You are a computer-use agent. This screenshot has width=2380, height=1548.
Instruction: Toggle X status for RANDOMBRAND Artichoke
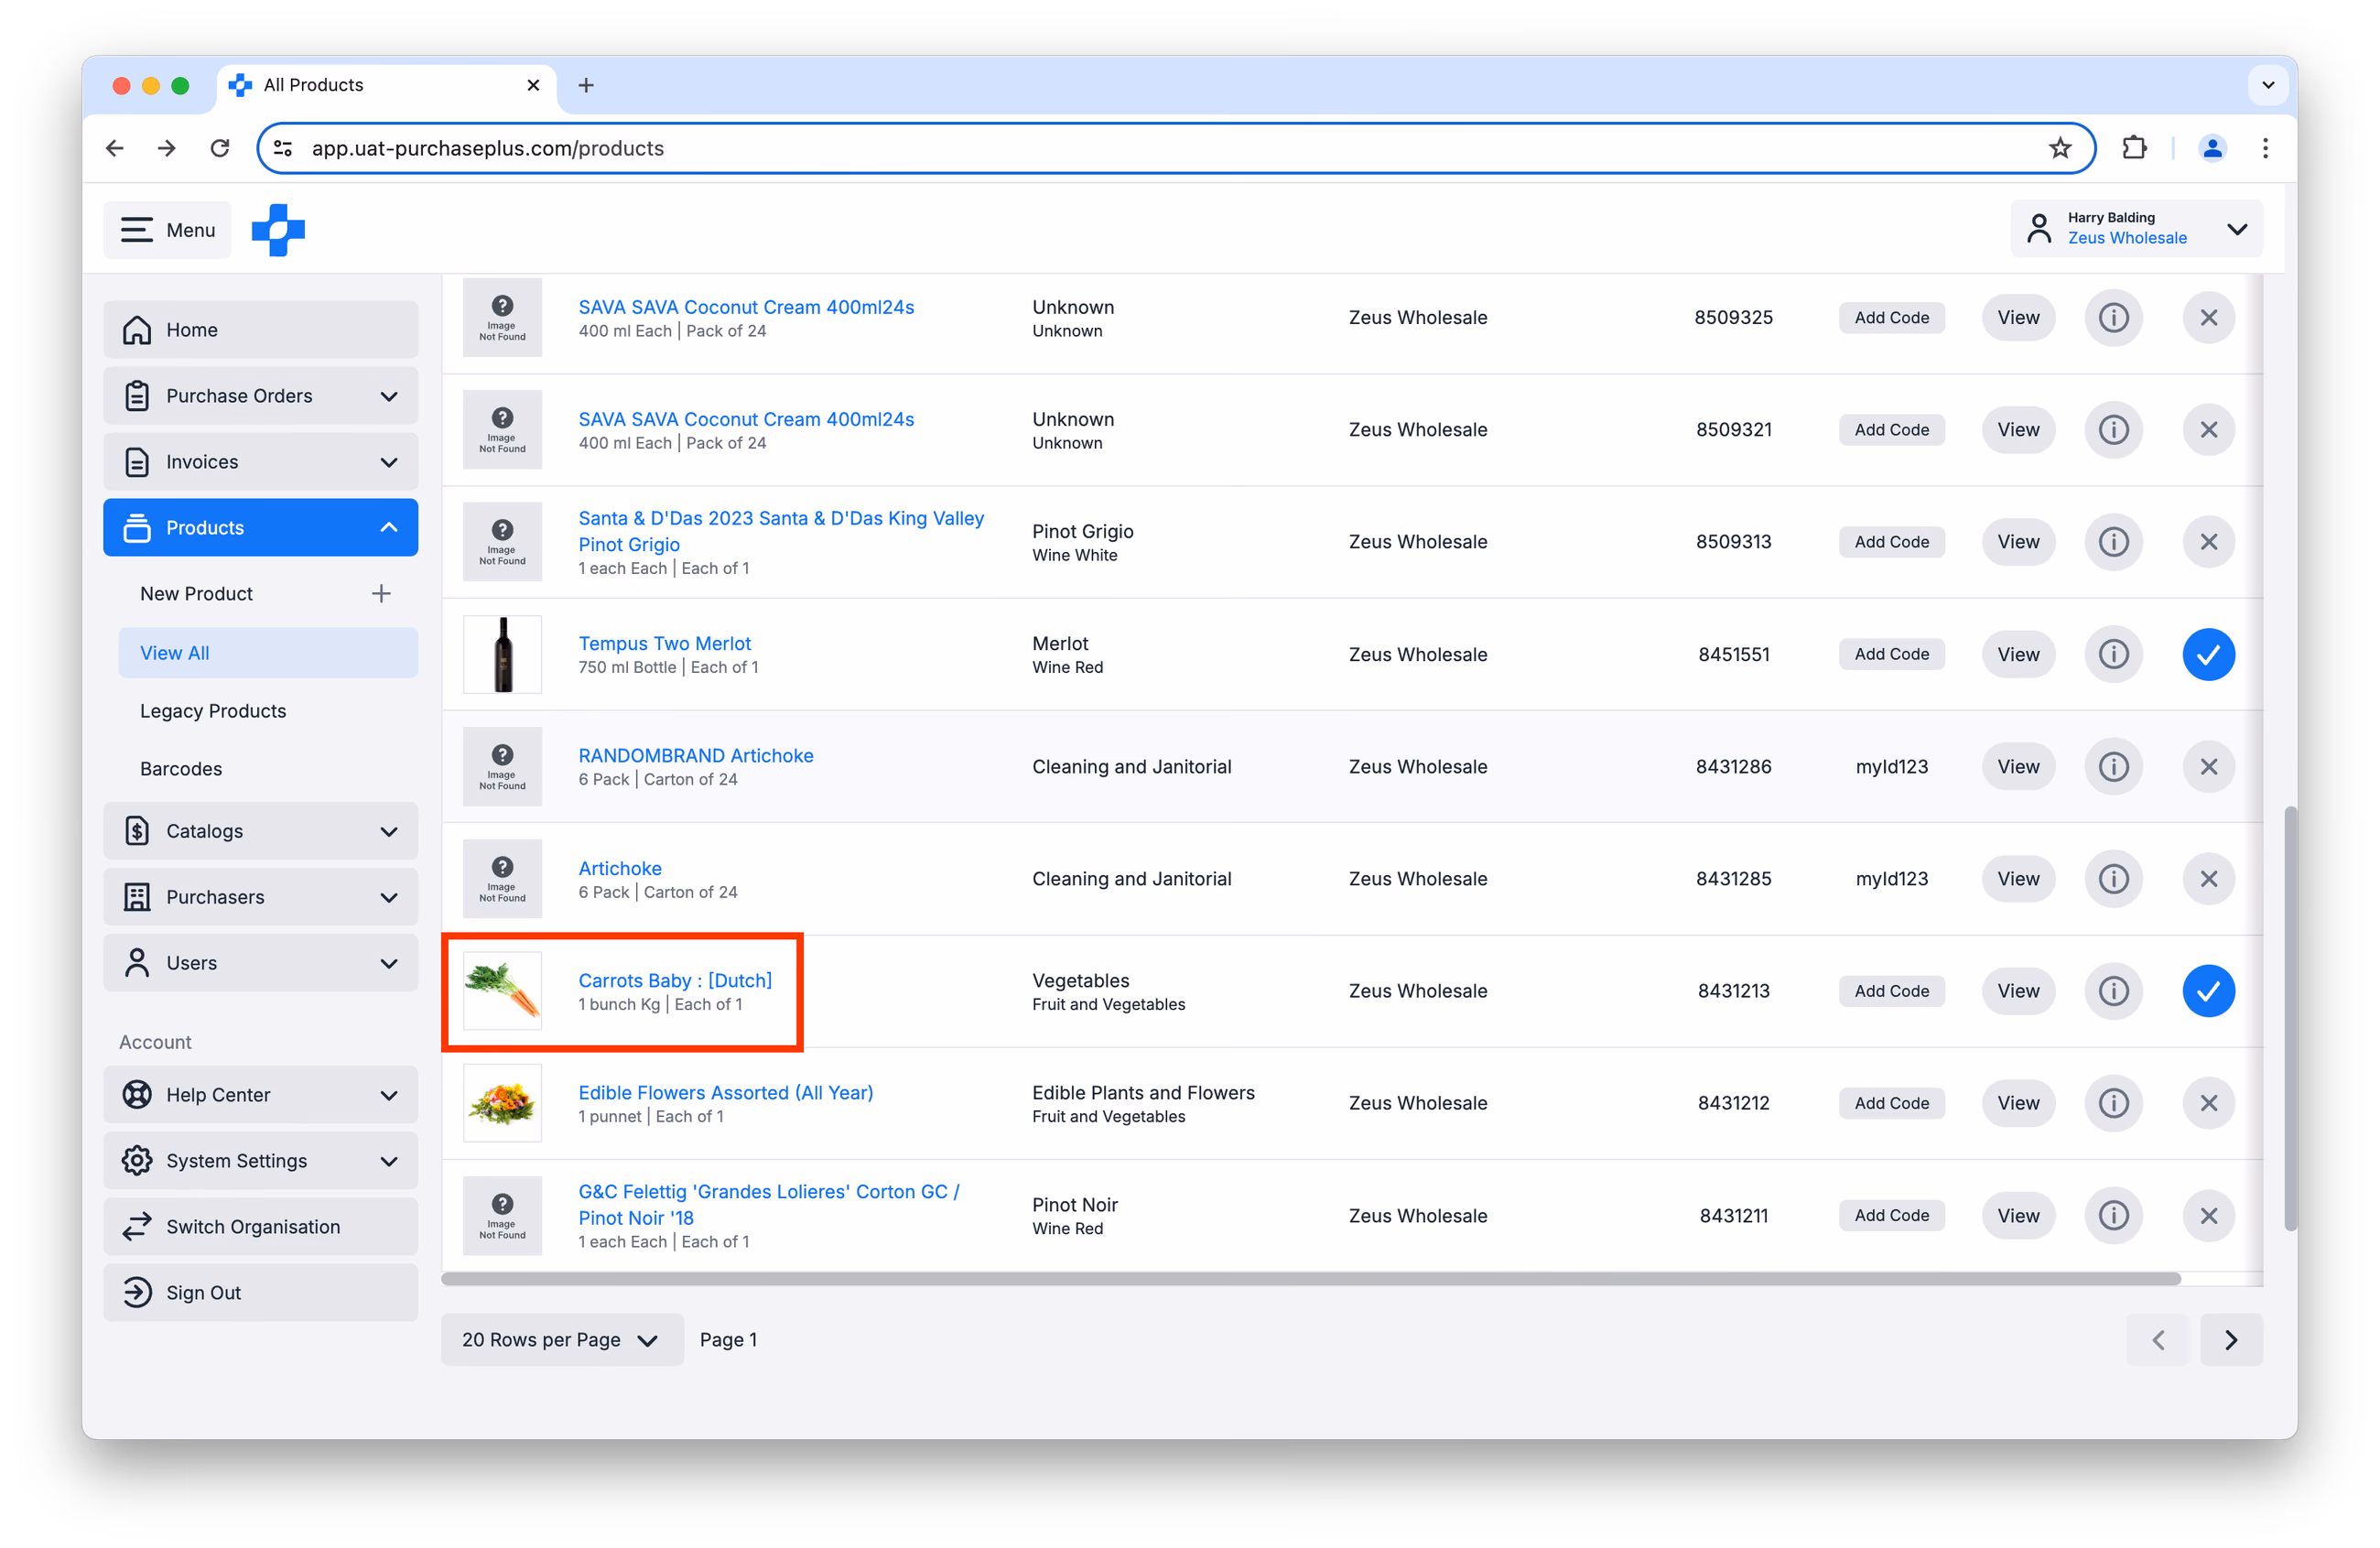[x=2208, y=766]
